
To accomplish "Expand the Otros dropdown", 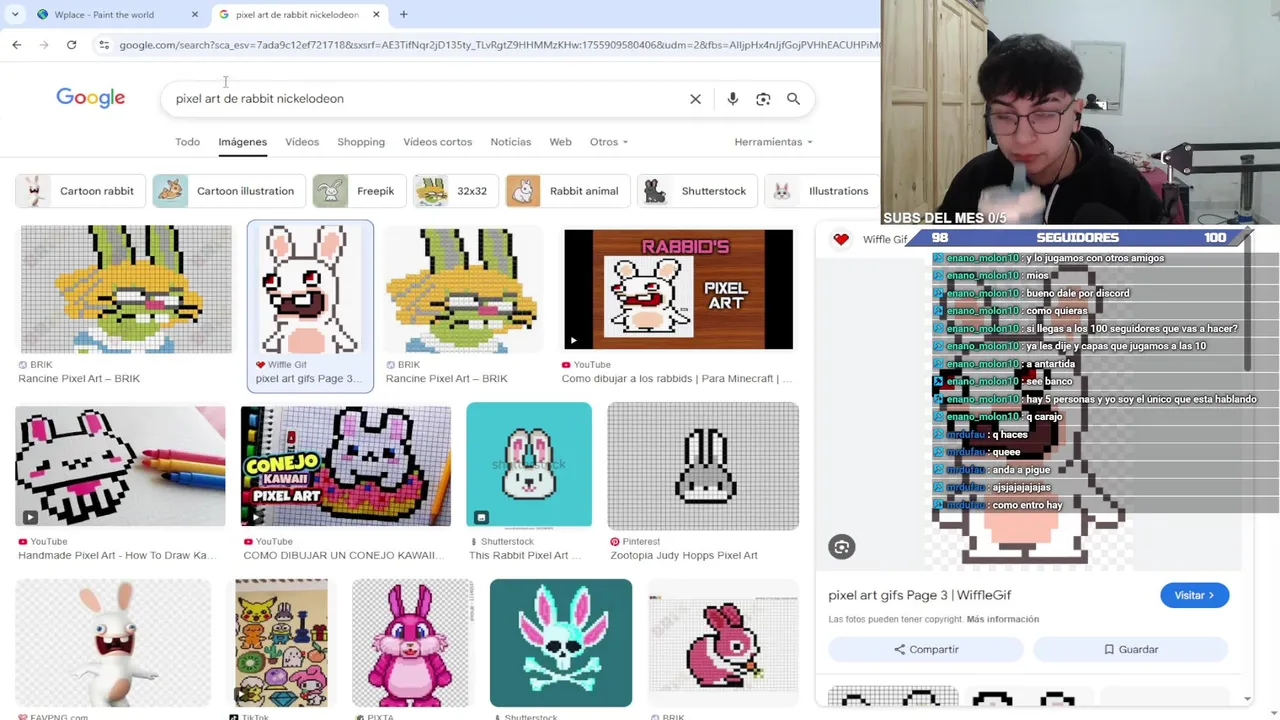I will [x=608, y=142].
